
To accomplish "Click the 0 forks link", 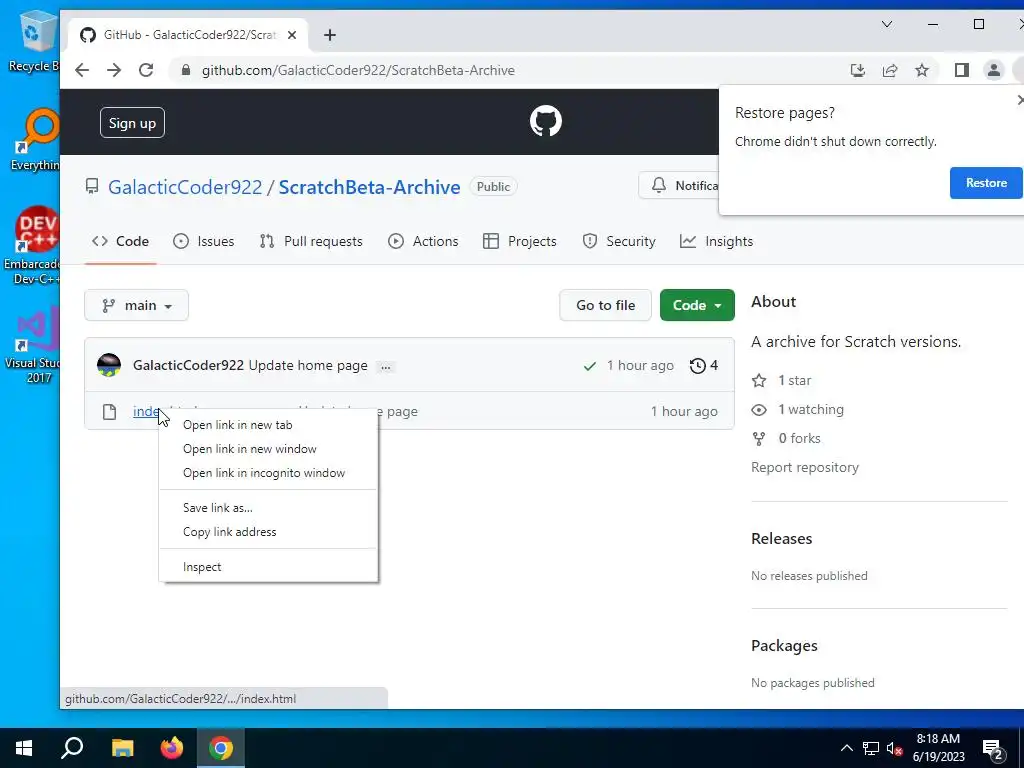I will (786, 439).
